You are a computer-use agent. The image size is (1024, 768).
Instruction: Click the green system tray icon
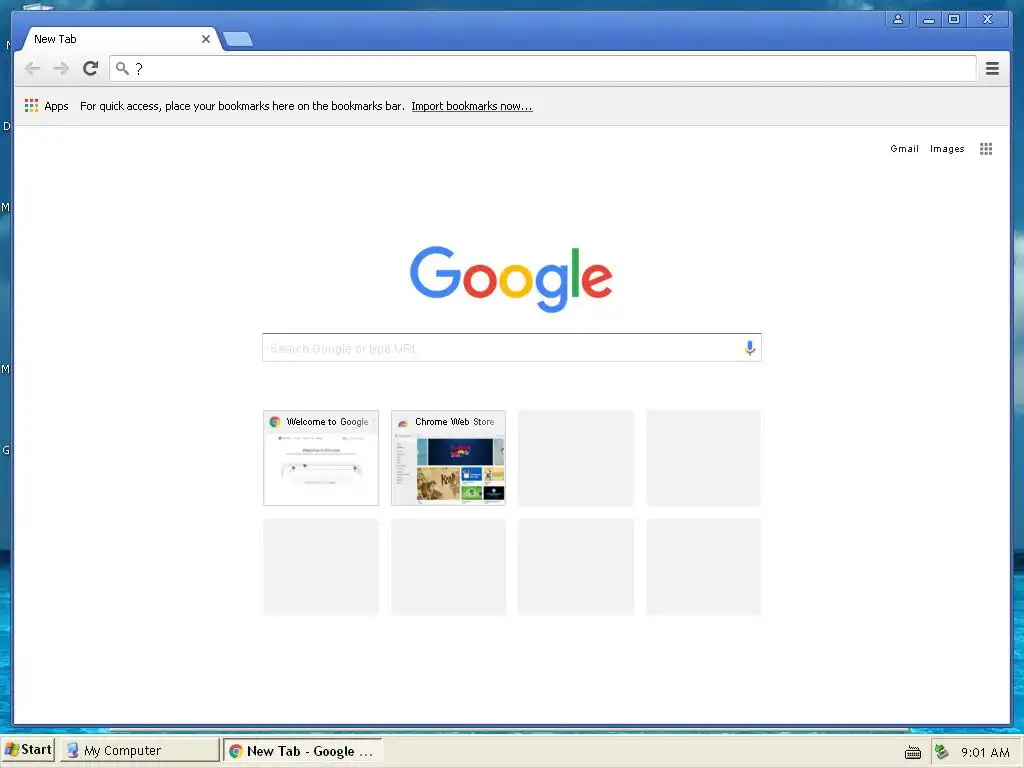coord(941,752)
